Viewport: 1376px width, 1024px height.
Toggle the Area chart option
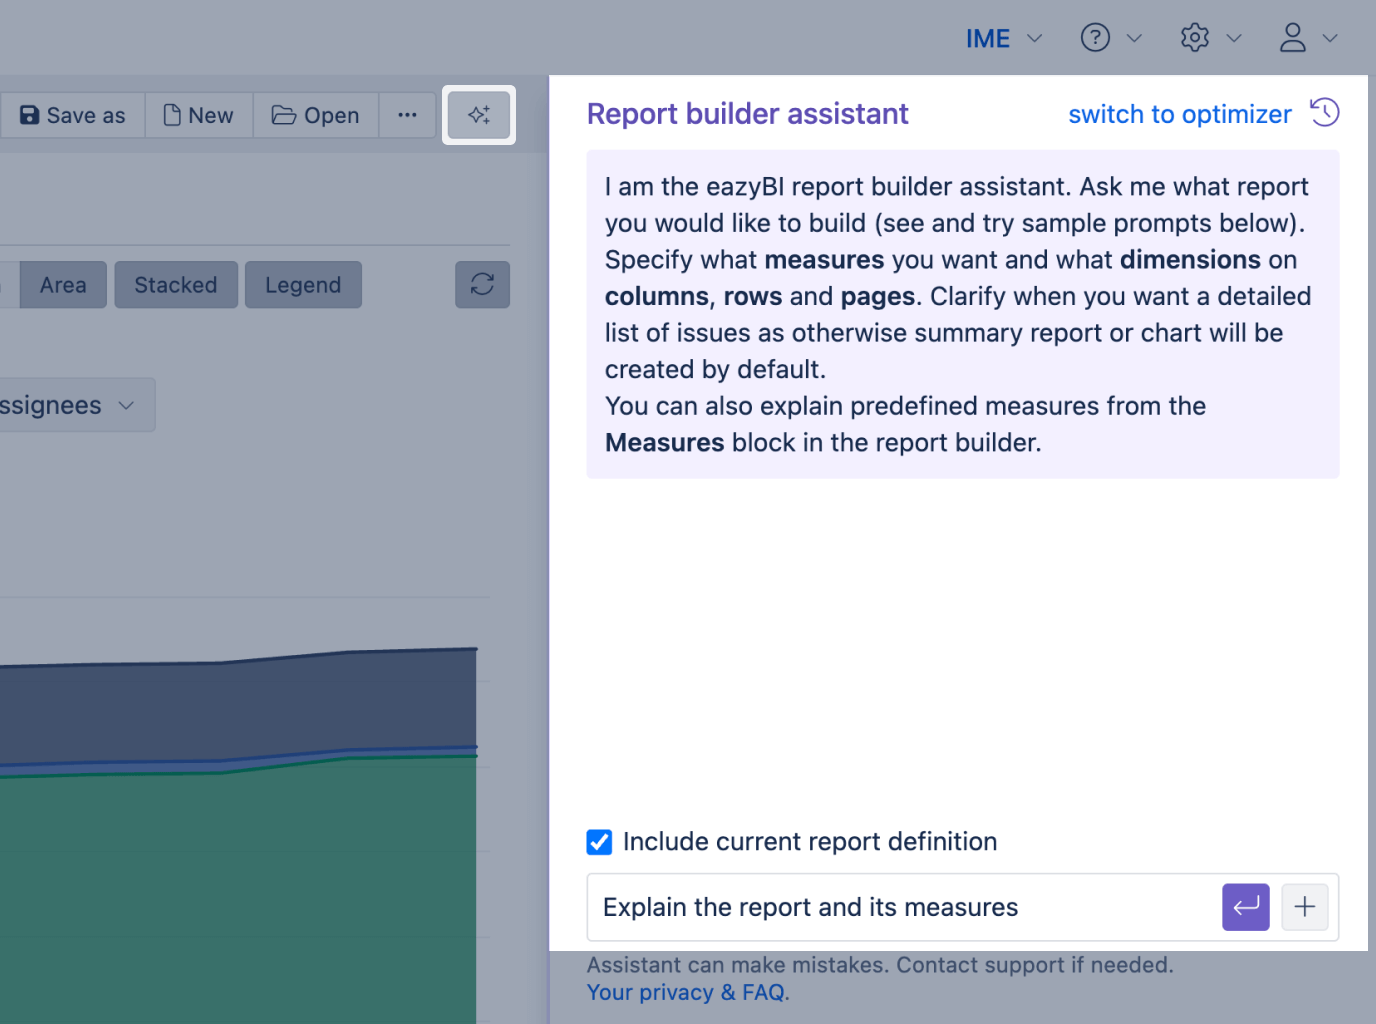[x=63, y=285]
